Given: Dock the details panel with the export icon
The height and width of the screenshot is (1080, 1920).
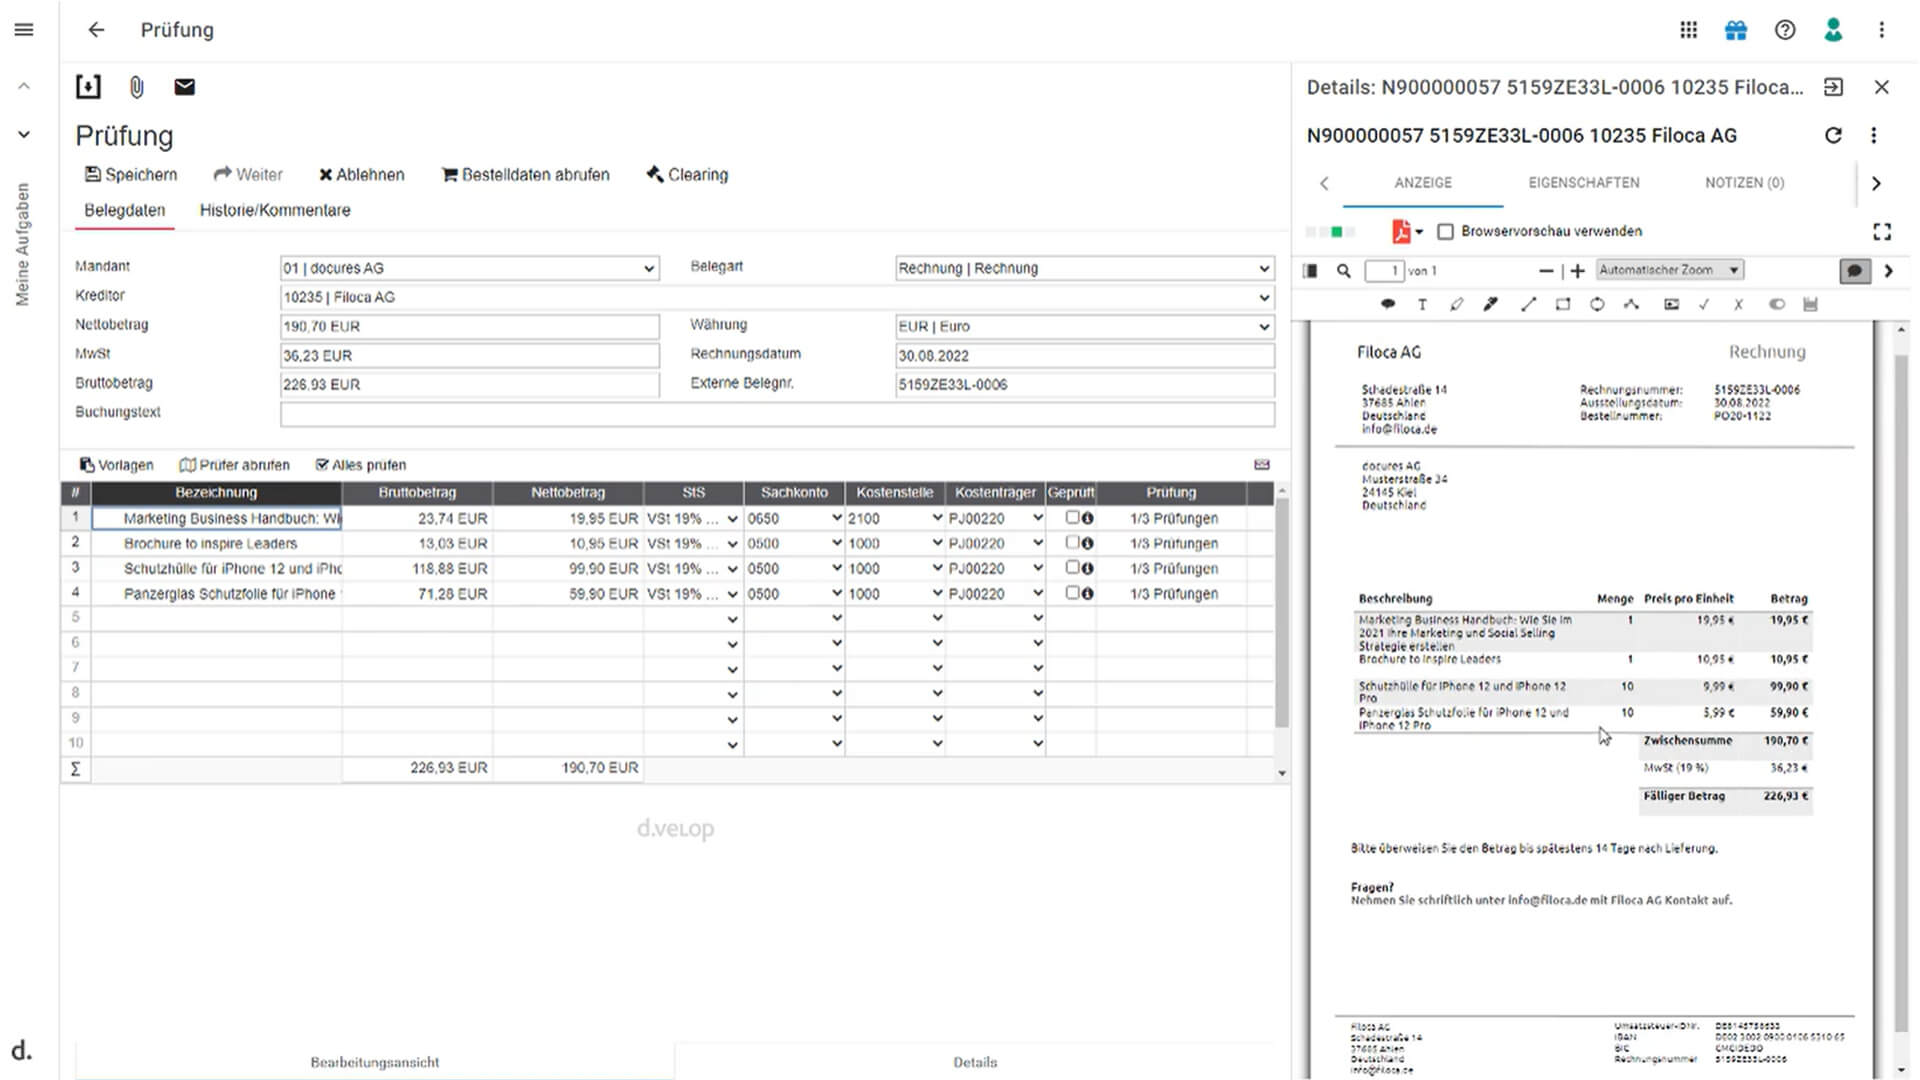Looking at the screenshot, I should (x=1833, y=87).
